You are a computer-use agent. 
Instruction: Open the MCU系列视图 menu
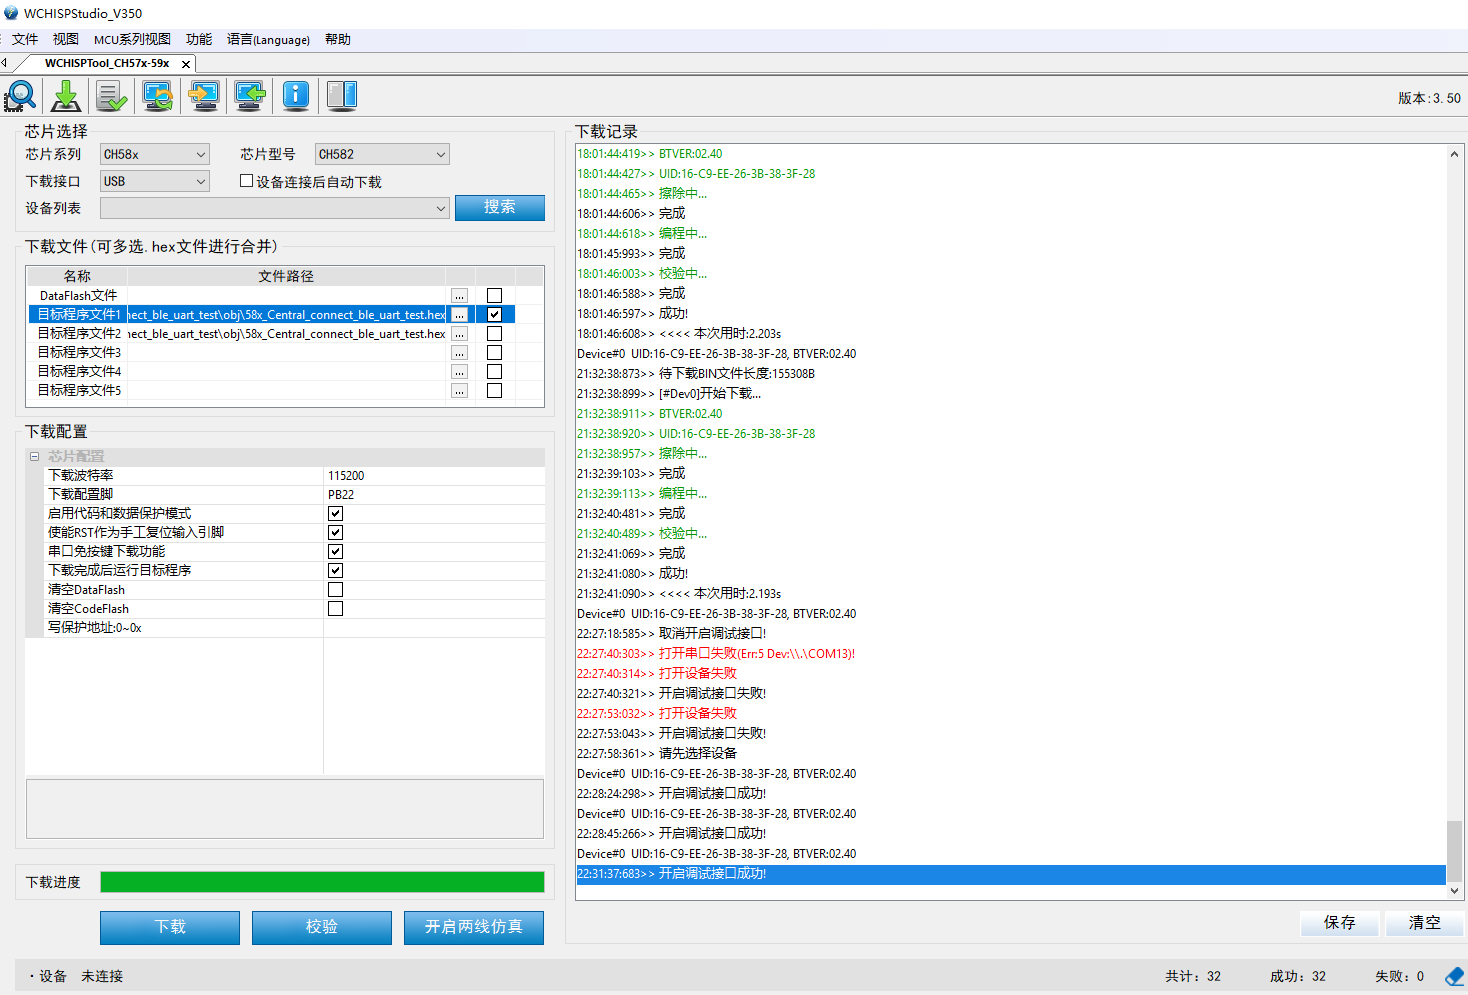(x=132, y=40)
